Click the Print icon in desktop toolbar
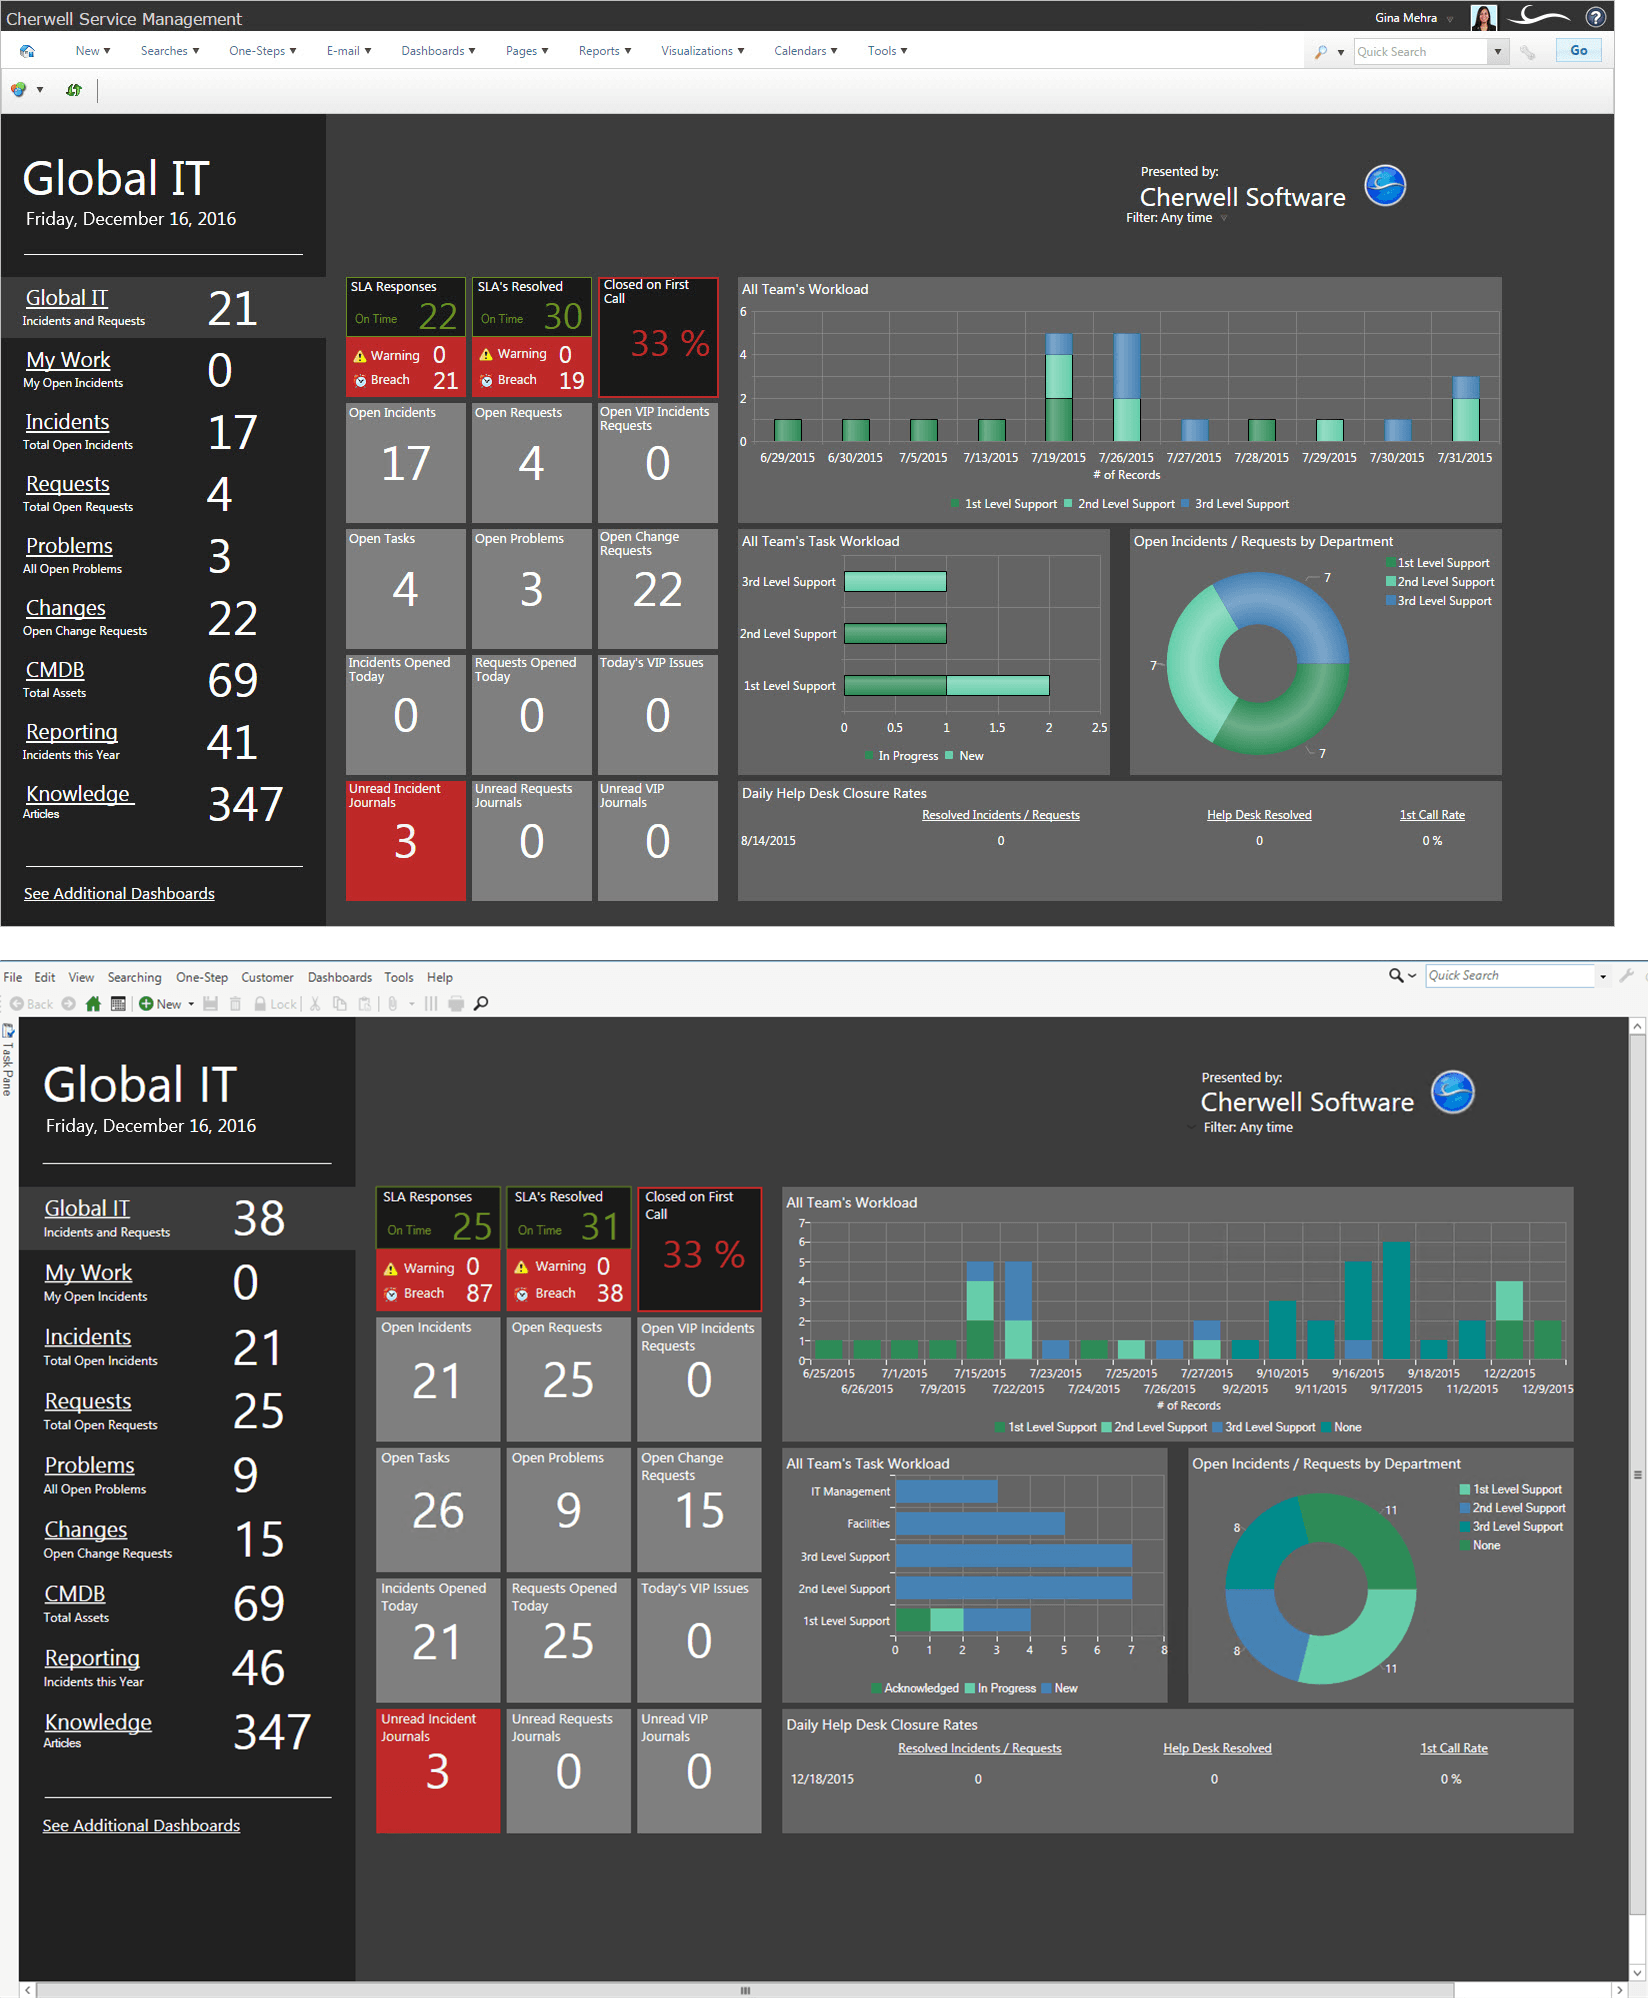The height and width of the screenshot is (1998, 1648). (456, 1004)
